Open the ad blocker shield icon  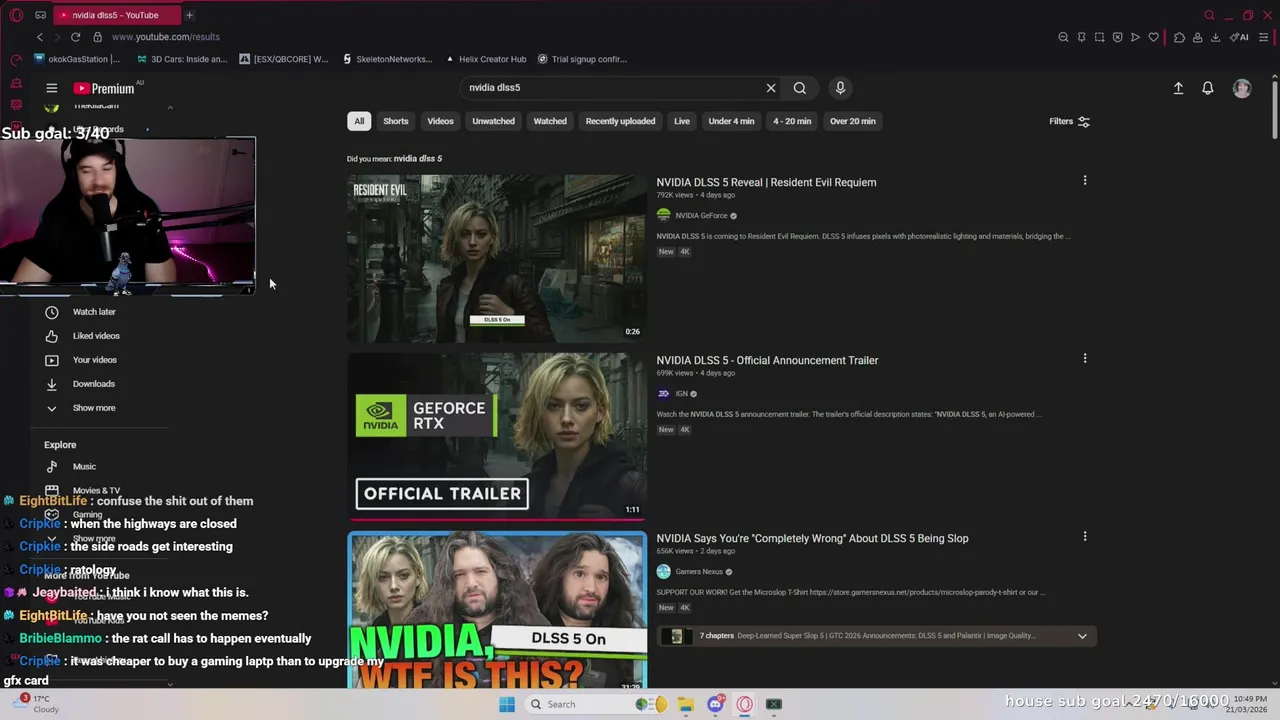click(x=1117, y=37)
